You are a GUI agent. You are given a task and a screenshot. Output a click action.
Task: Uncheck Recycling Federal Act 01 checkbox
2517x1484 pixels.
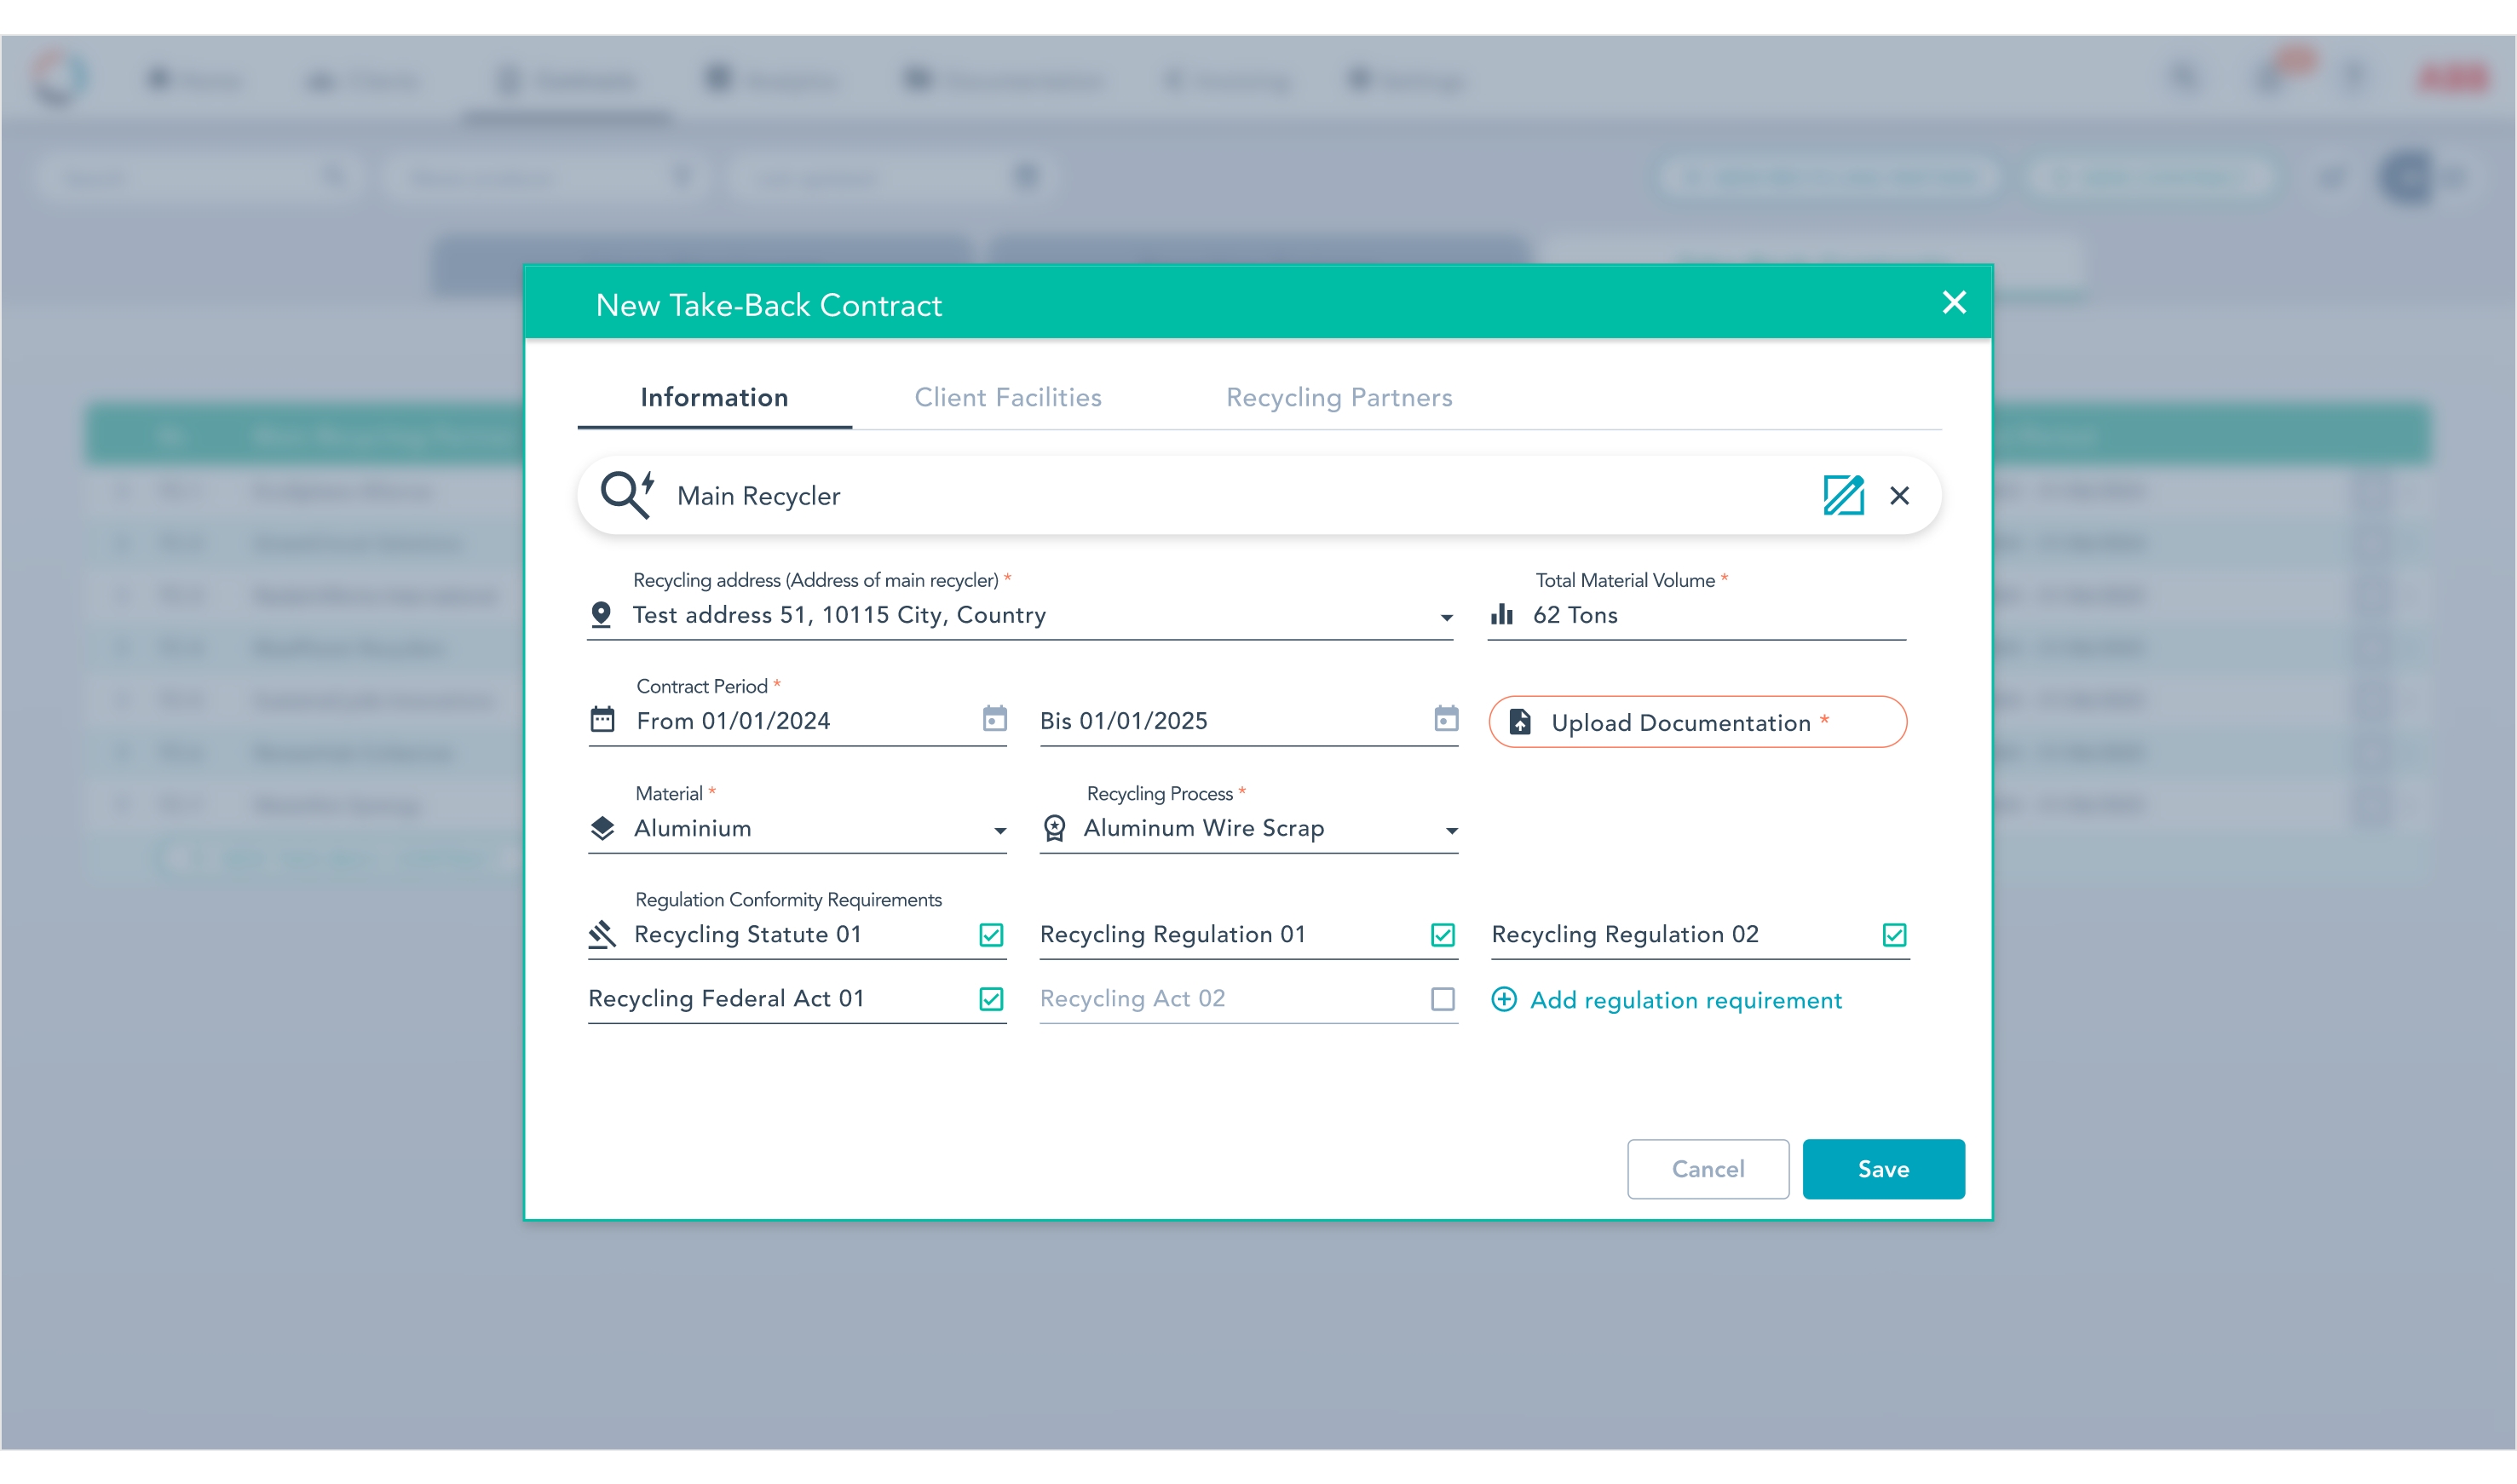[990, 999]
